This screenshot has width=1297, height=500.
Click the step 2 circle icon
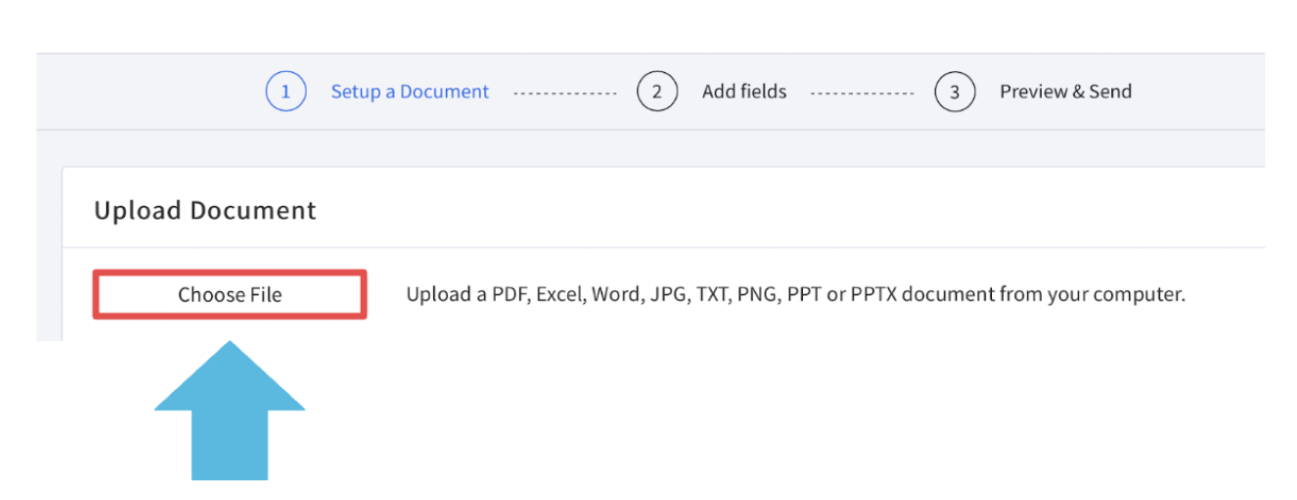[657, 92]
